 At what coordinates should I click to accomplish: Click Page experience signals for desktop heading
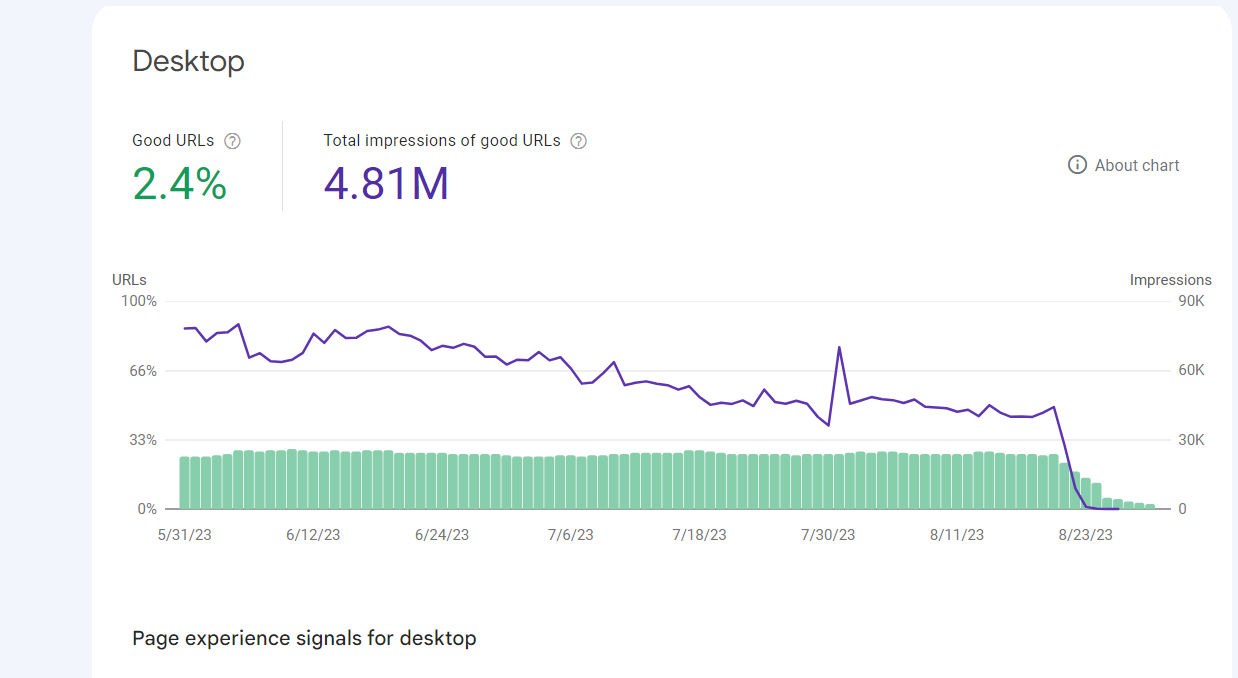[x=304, y=638]
